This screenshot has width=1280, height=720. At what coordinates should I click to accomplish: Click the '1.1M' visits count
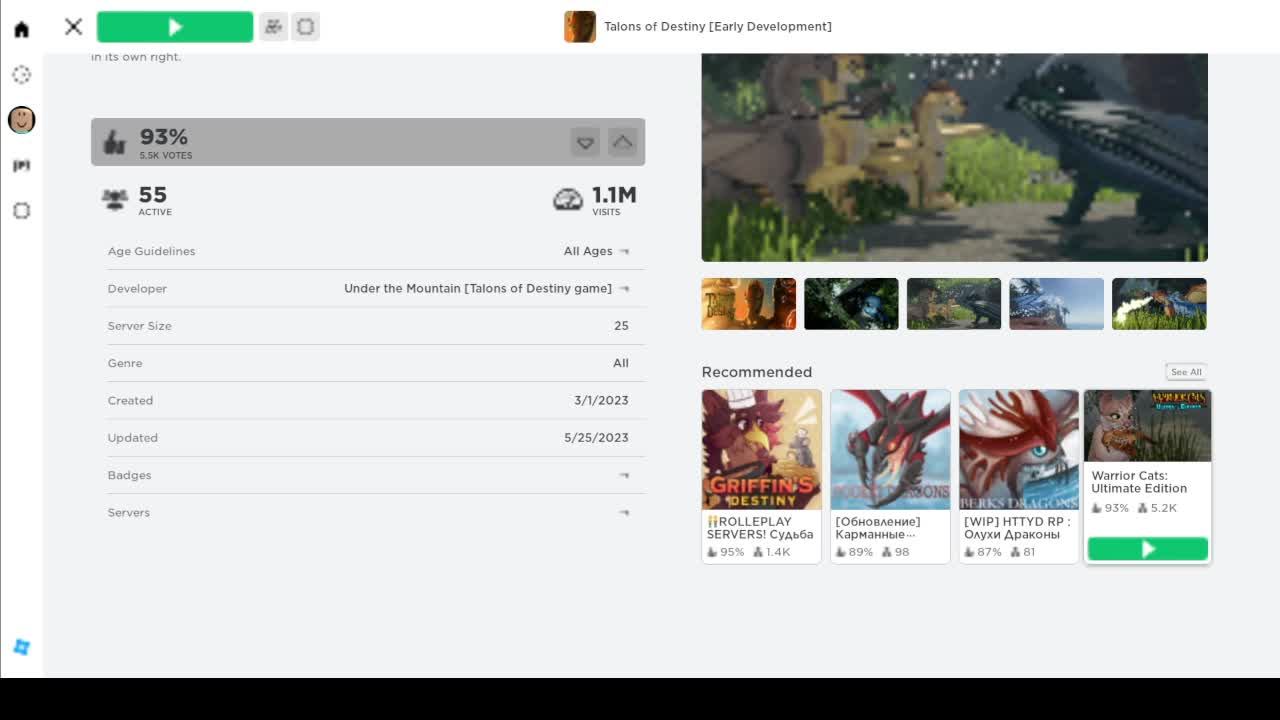[614, 195]
